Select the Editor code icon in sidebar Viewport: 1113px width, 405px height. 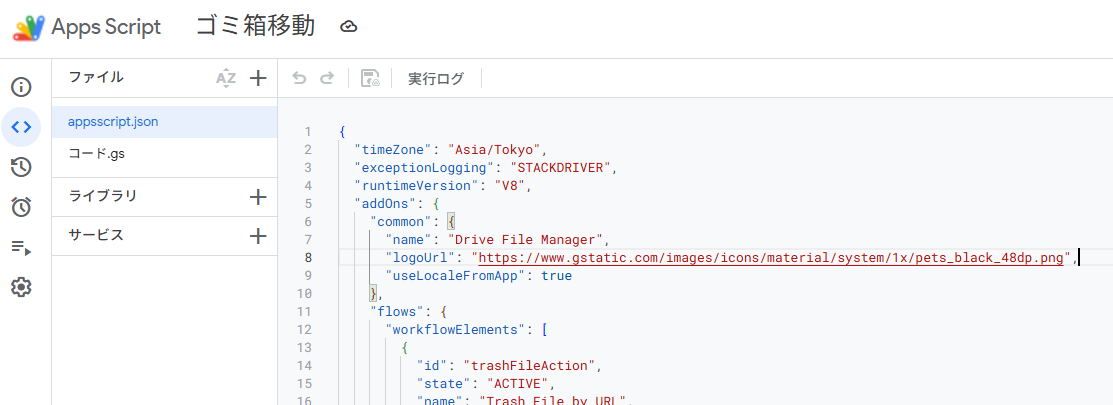click(21, 127)
